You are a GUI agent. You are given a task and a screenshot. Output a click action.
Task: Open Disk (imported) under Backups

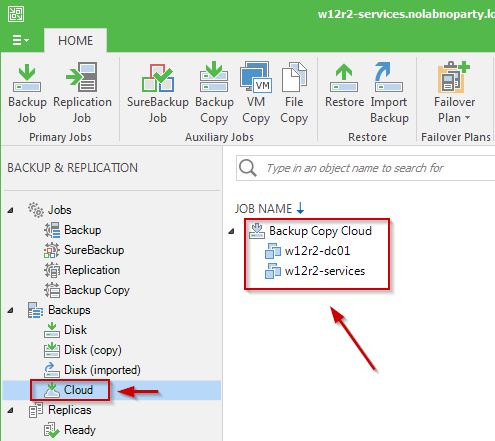(102, 370)
